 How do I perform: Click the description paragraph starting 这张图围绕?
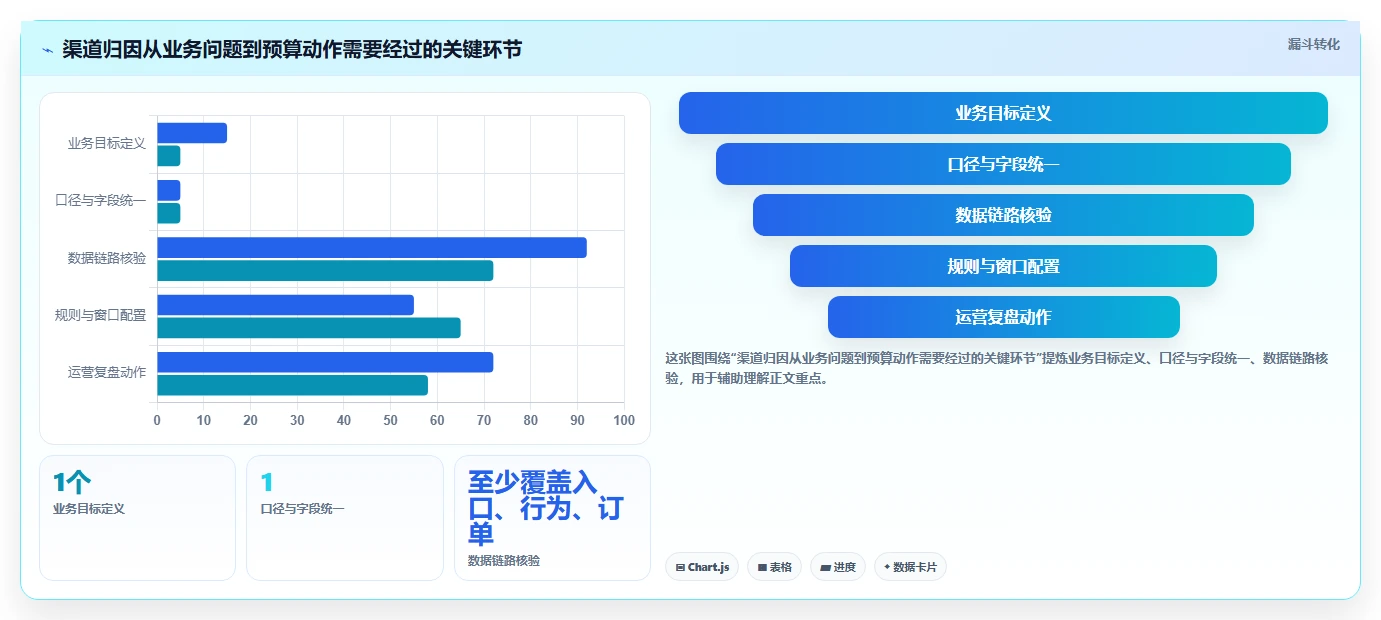coord(997,368)
